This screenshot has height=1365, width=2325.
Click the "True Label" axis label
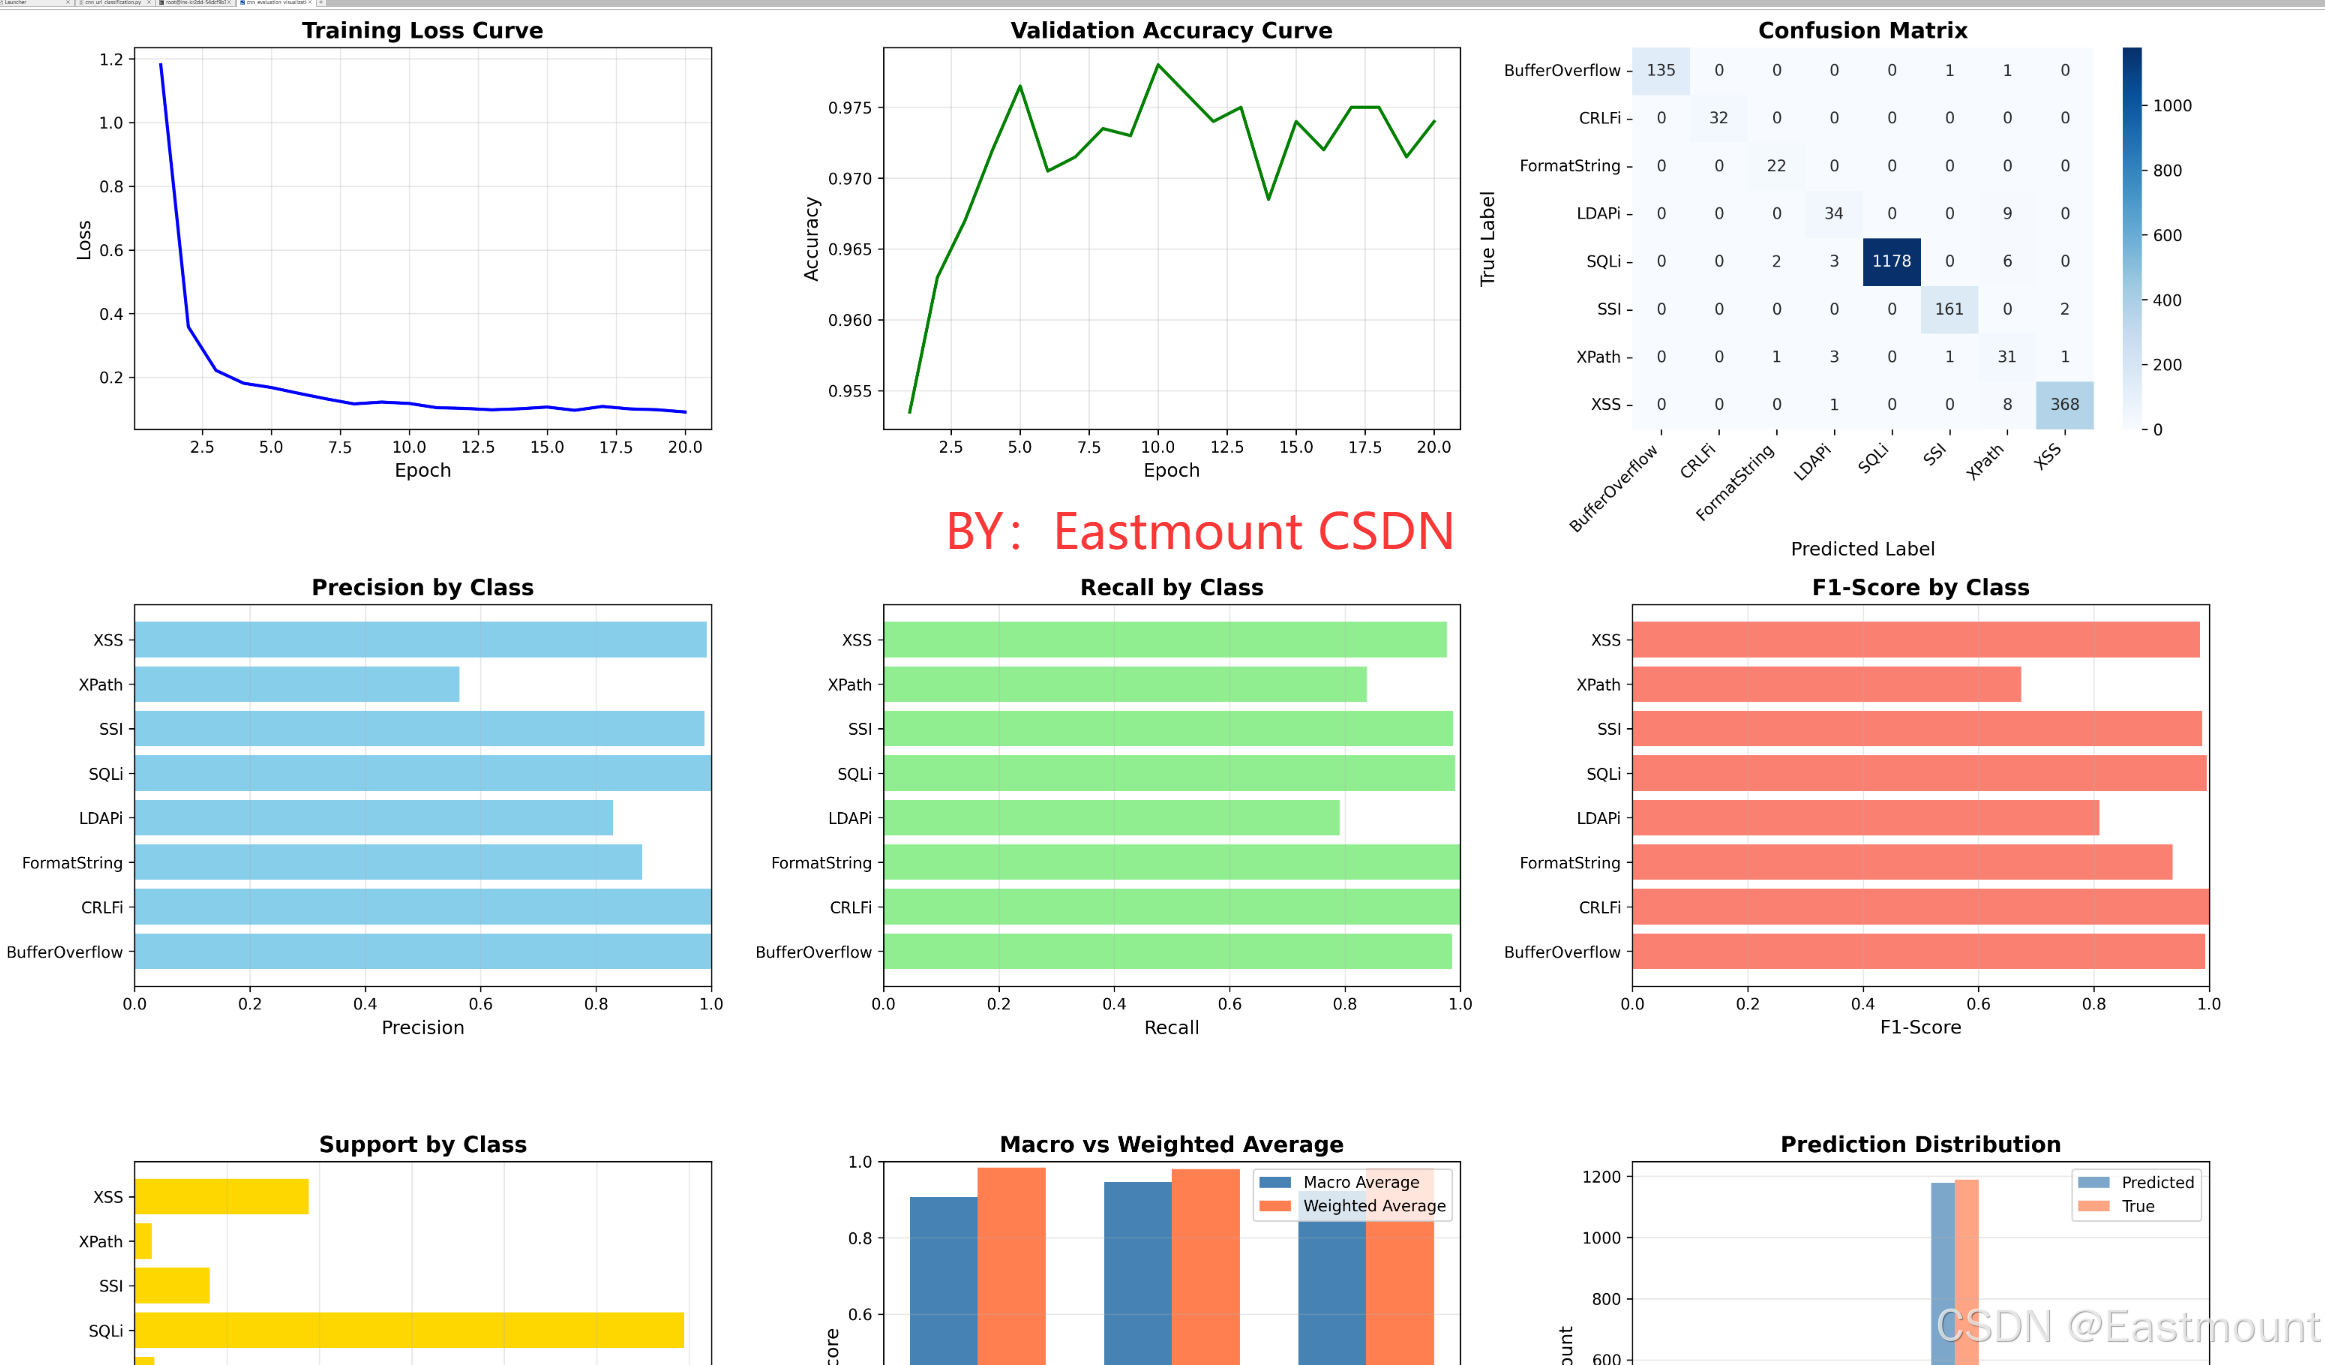click(x=1488, y=239)
